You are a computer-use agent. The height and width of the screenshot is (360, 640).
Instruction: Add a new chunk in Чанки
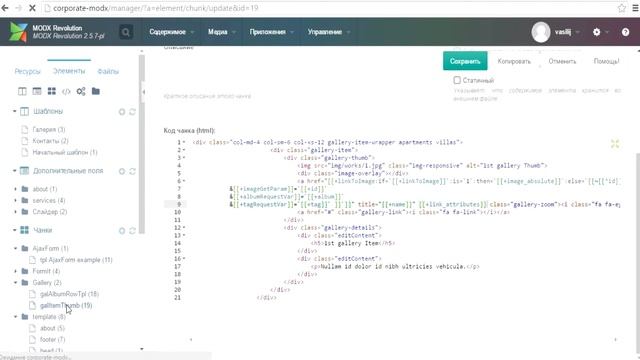122,231
